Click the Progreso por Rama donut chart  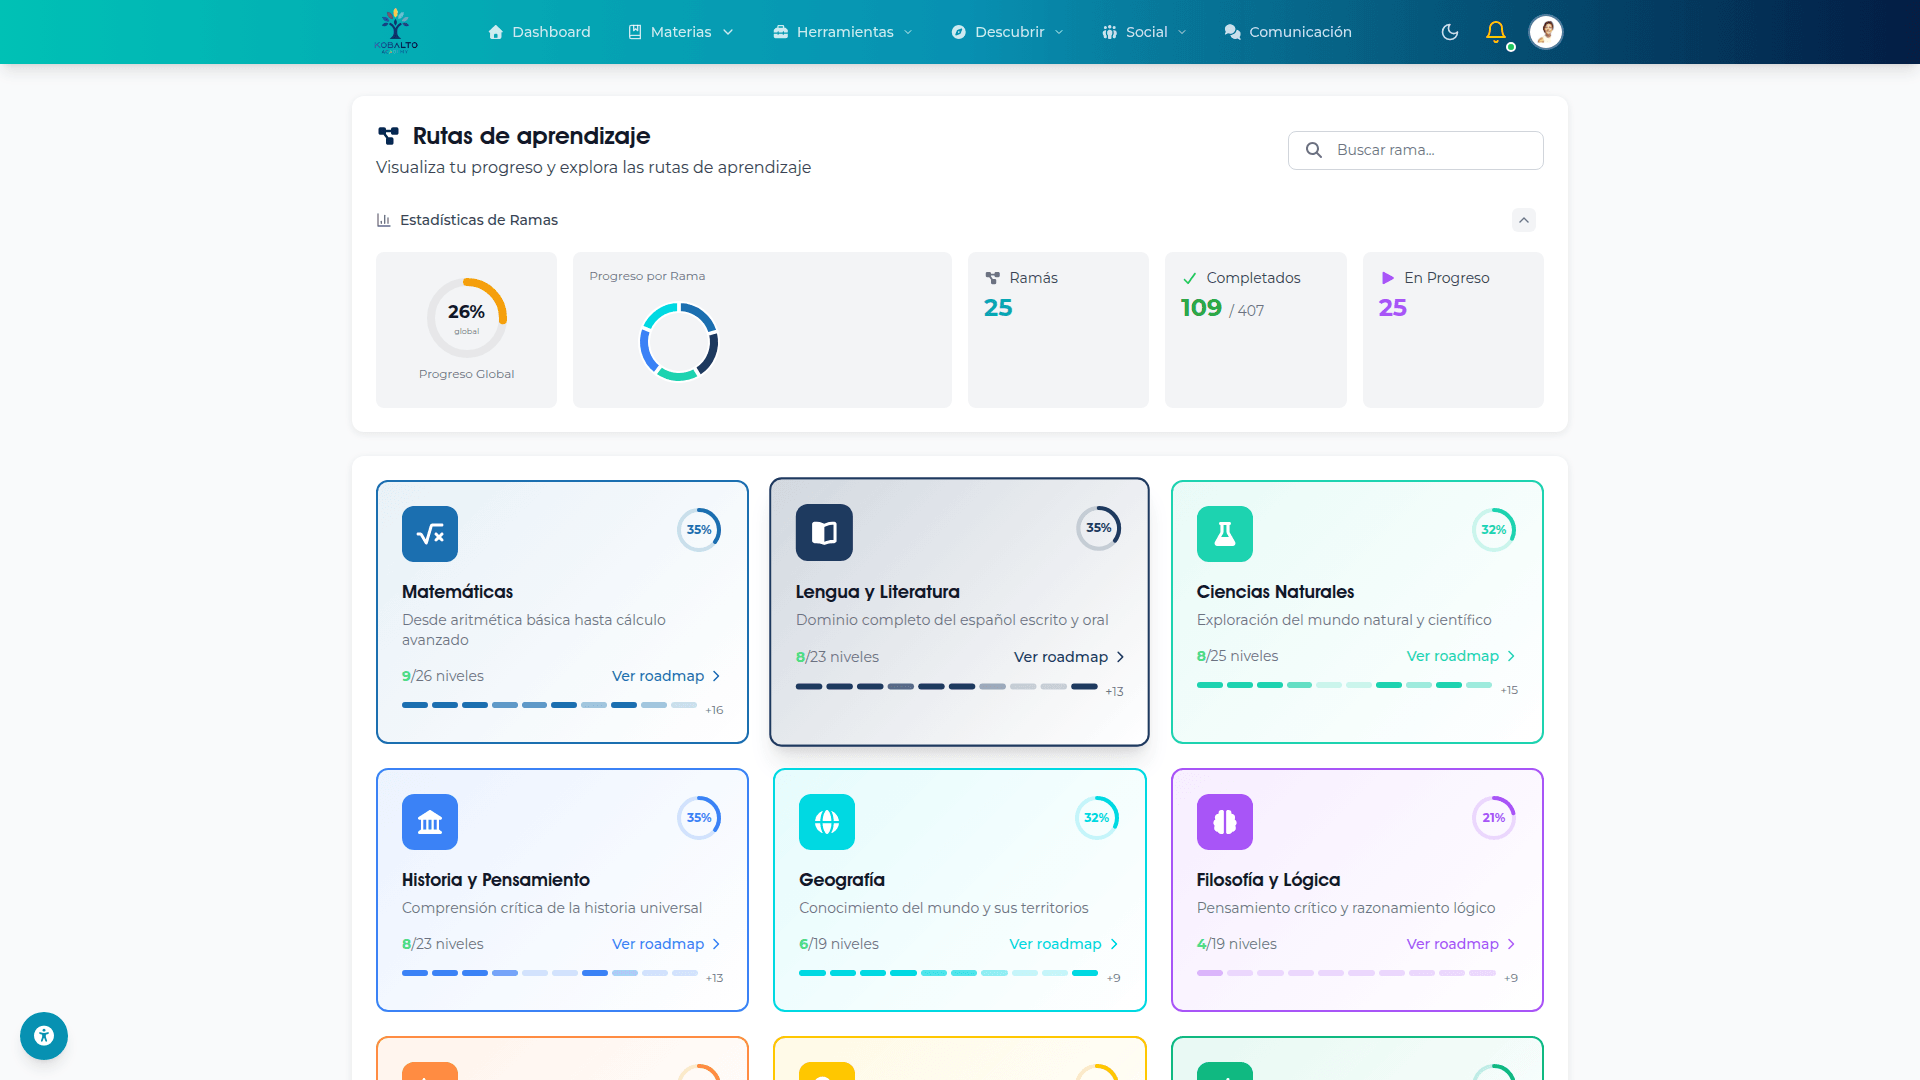pos(679,342)
